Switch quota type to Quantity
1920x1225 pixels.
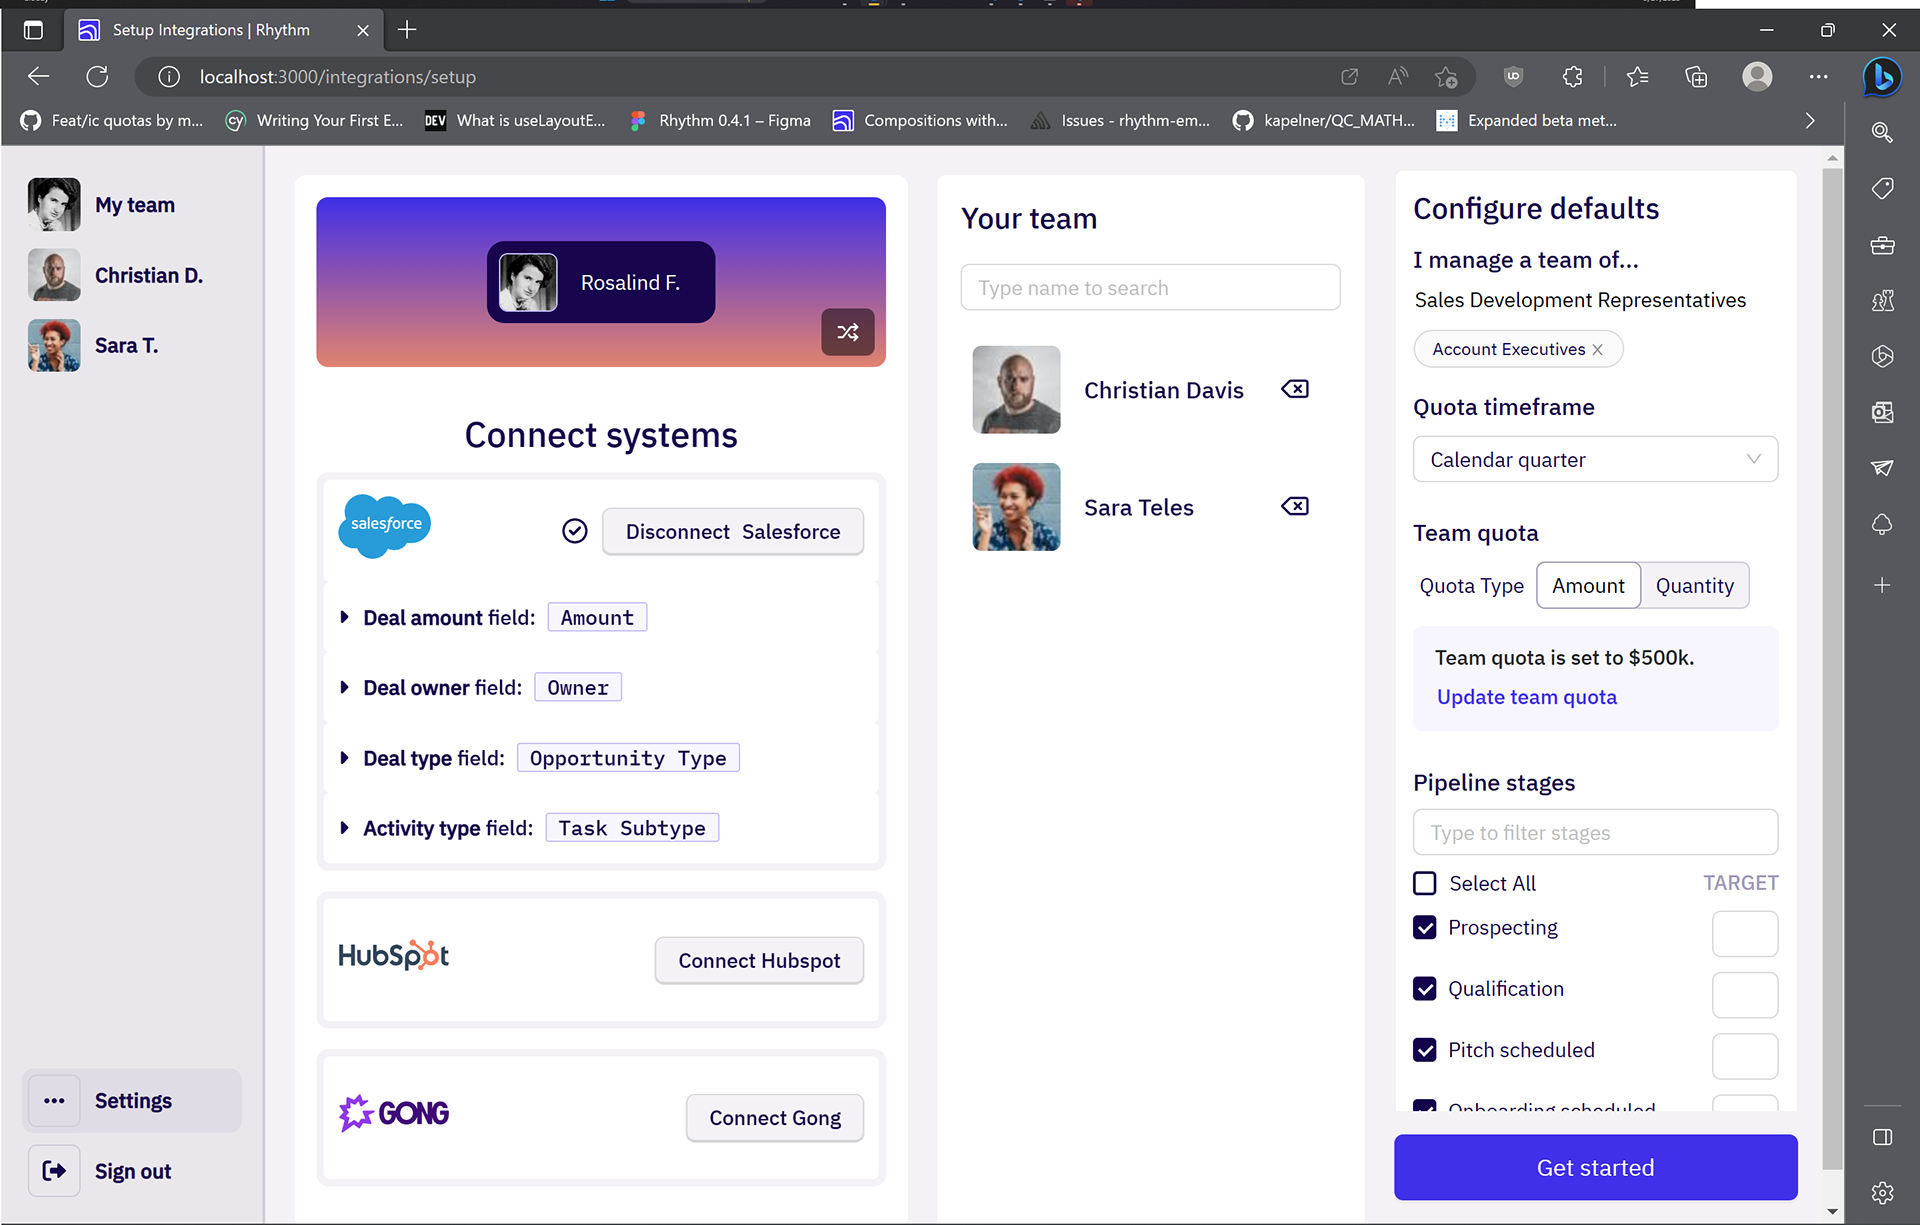click(1694, 586)
